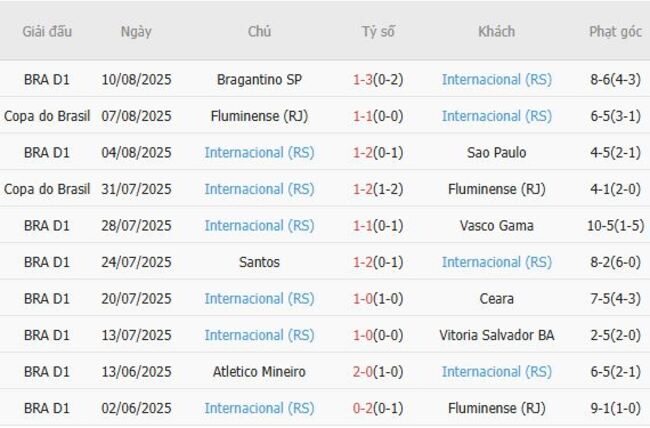
Task: Open the Atletico Mineiro team link
Action: (x=259, y=372)
